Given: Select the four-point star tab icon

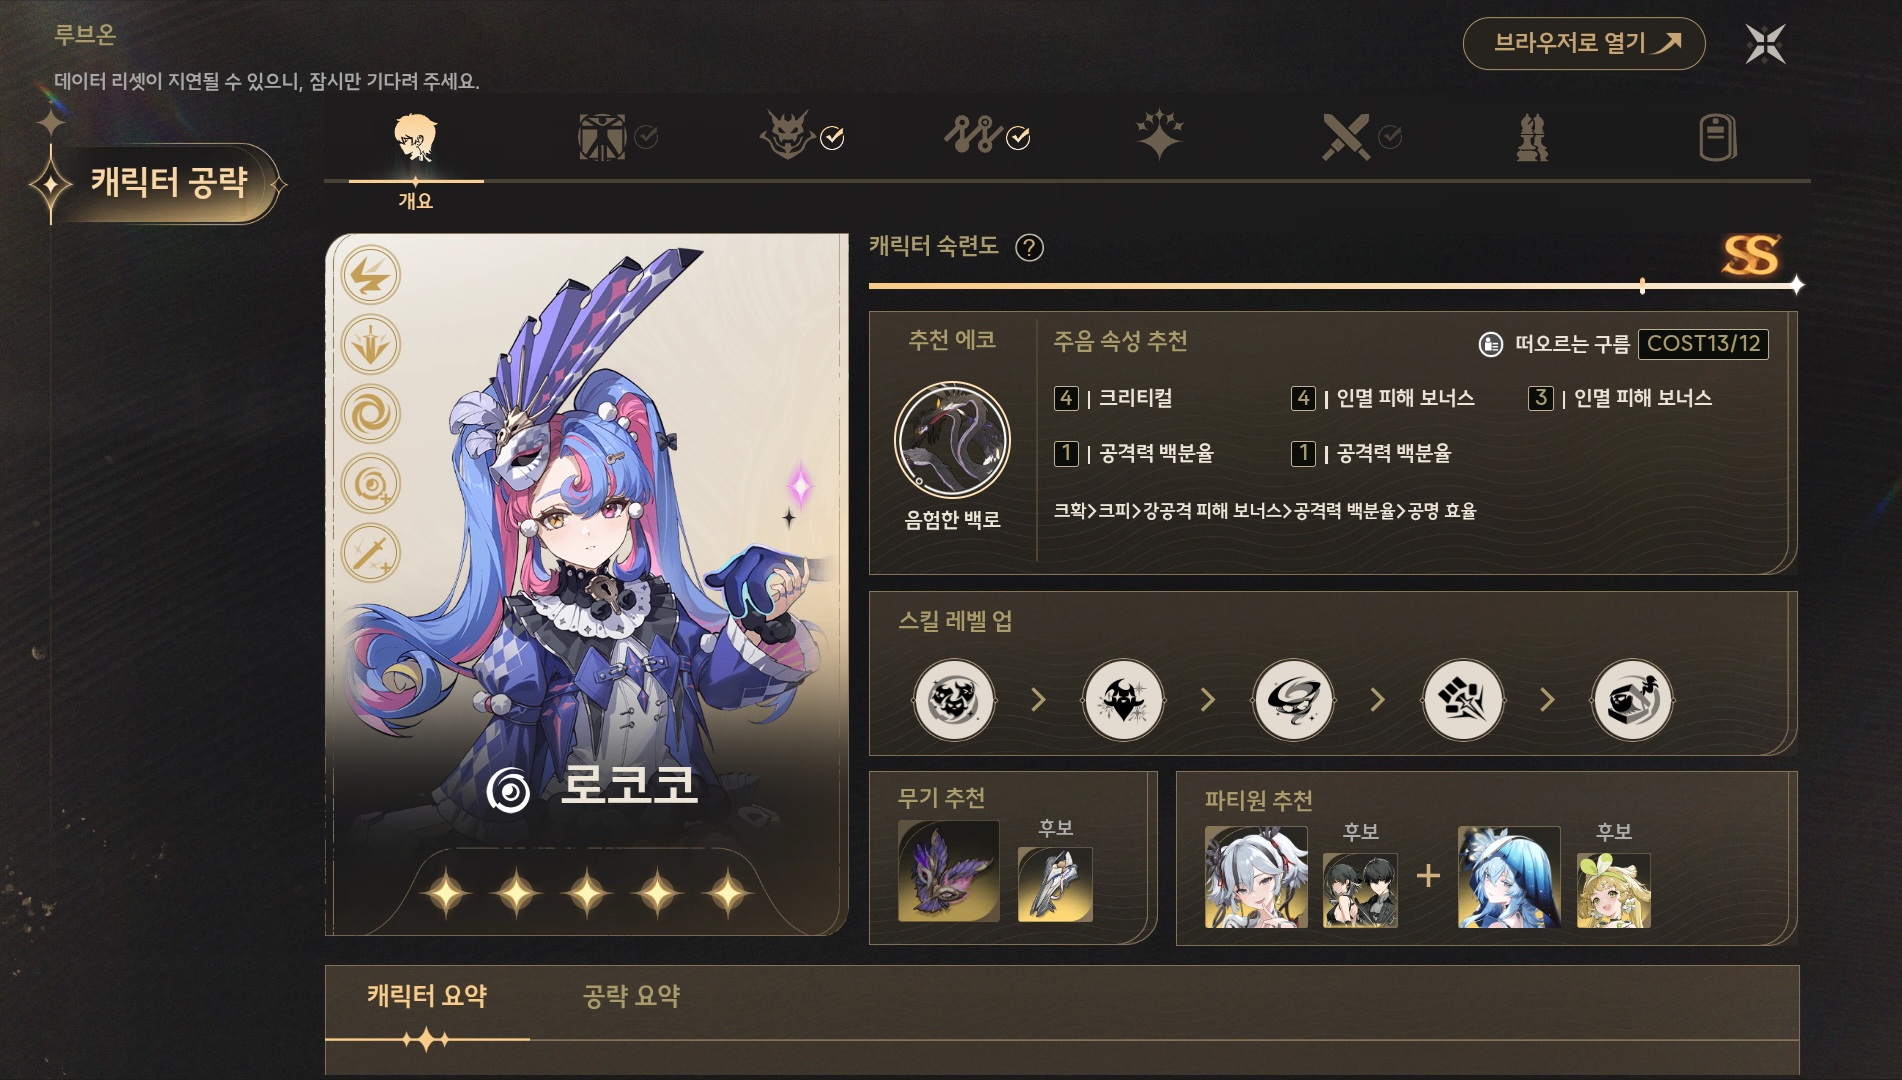Looking at the screenshot, I should tap(1160, 136).
